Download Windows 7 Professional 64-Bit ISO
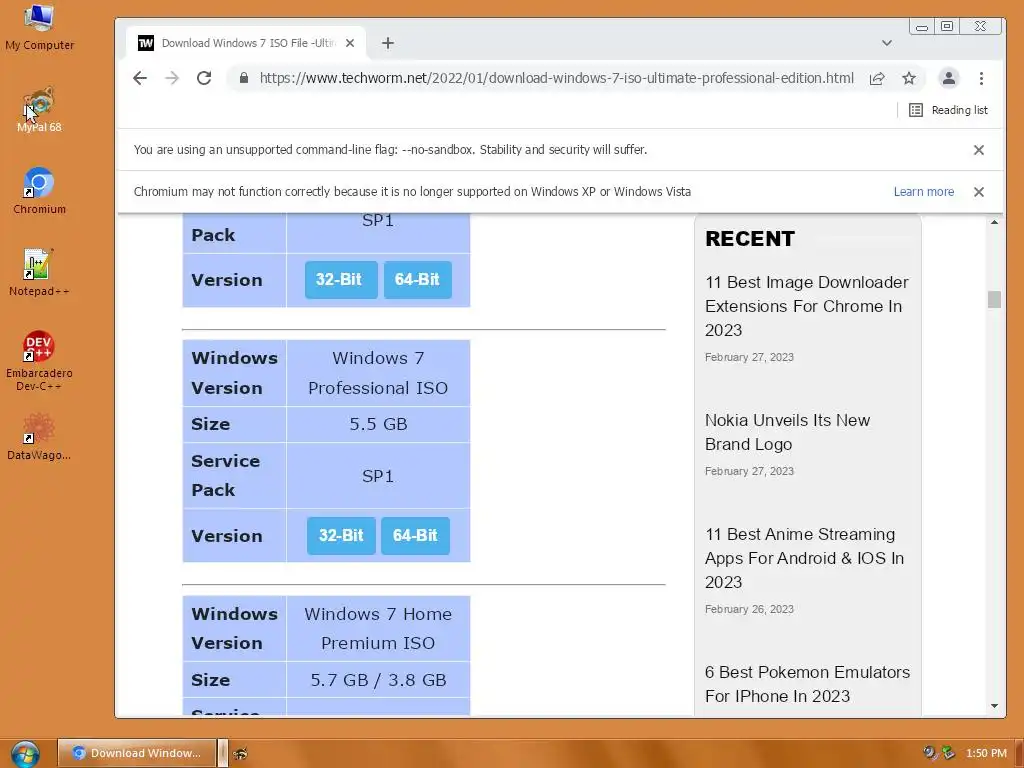 click(x=415, y=536)
